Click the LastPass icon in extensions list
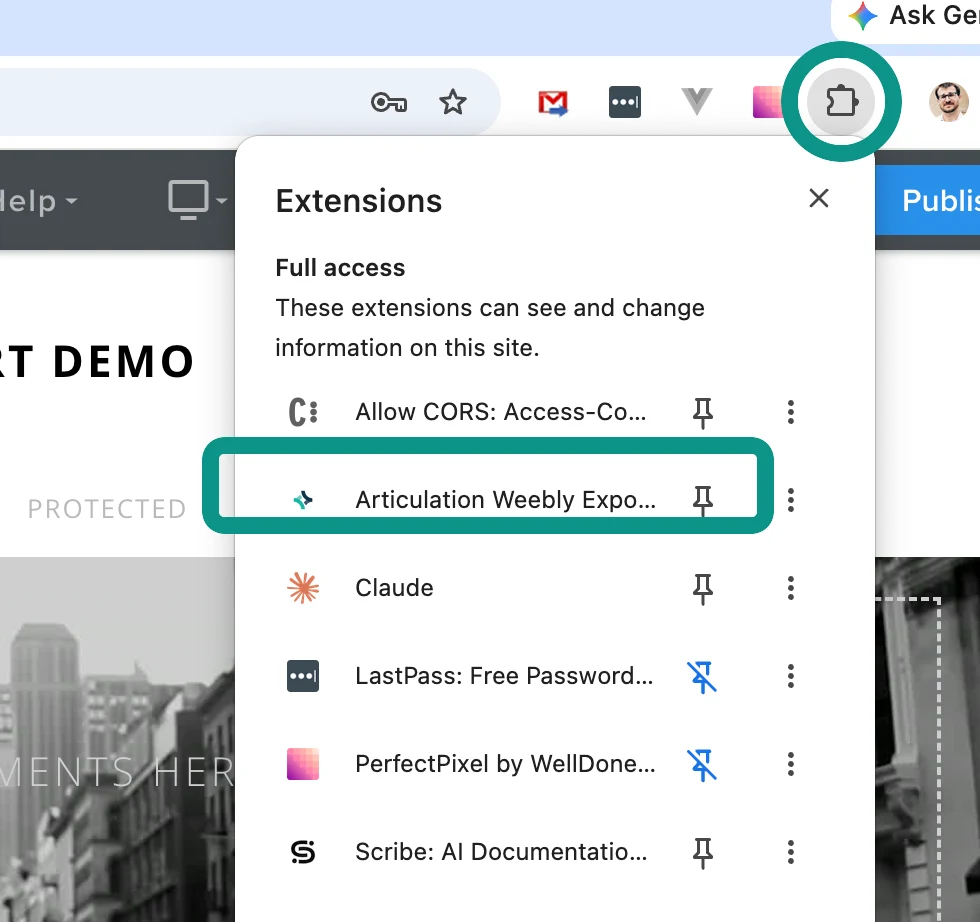Screen dimensions: 980x922 pos(303,676)
